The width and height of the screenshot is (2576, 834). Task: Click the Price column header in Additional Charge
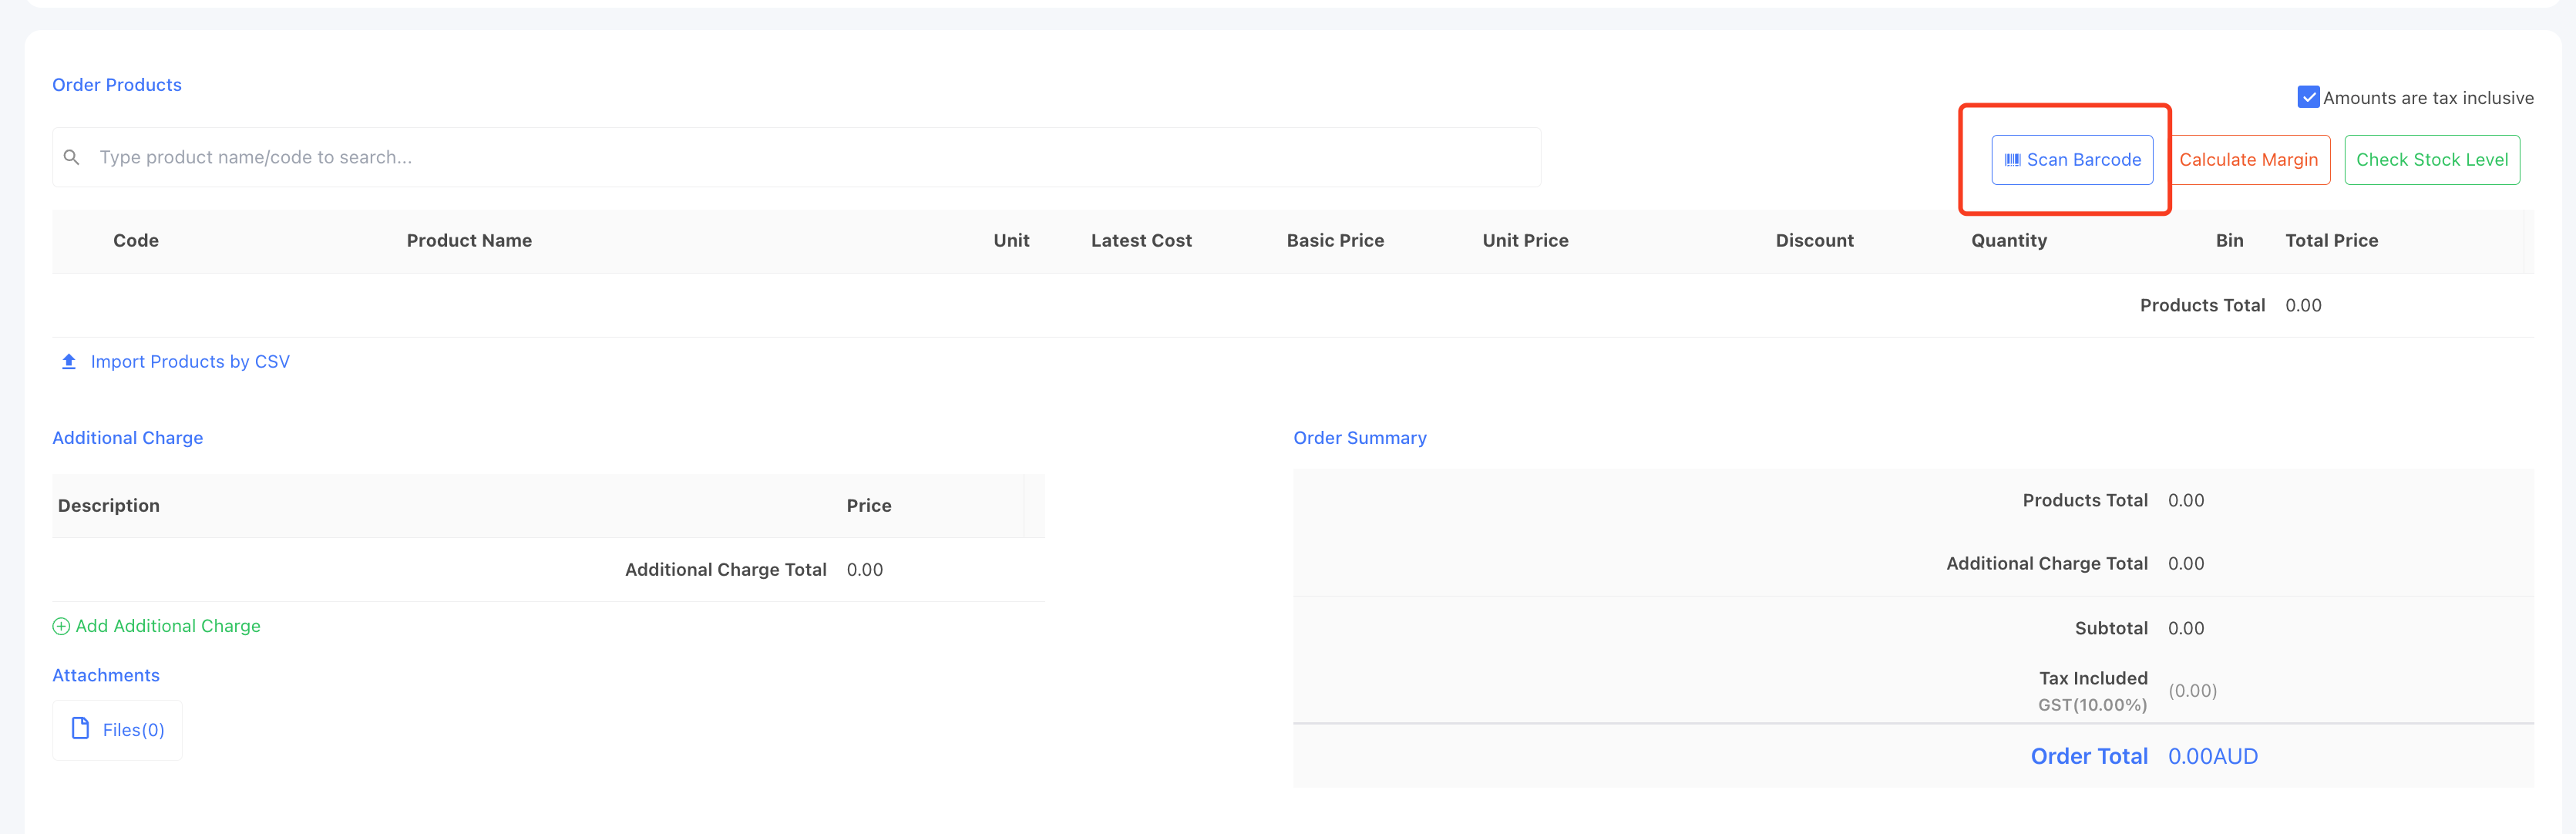pos(869,506)
